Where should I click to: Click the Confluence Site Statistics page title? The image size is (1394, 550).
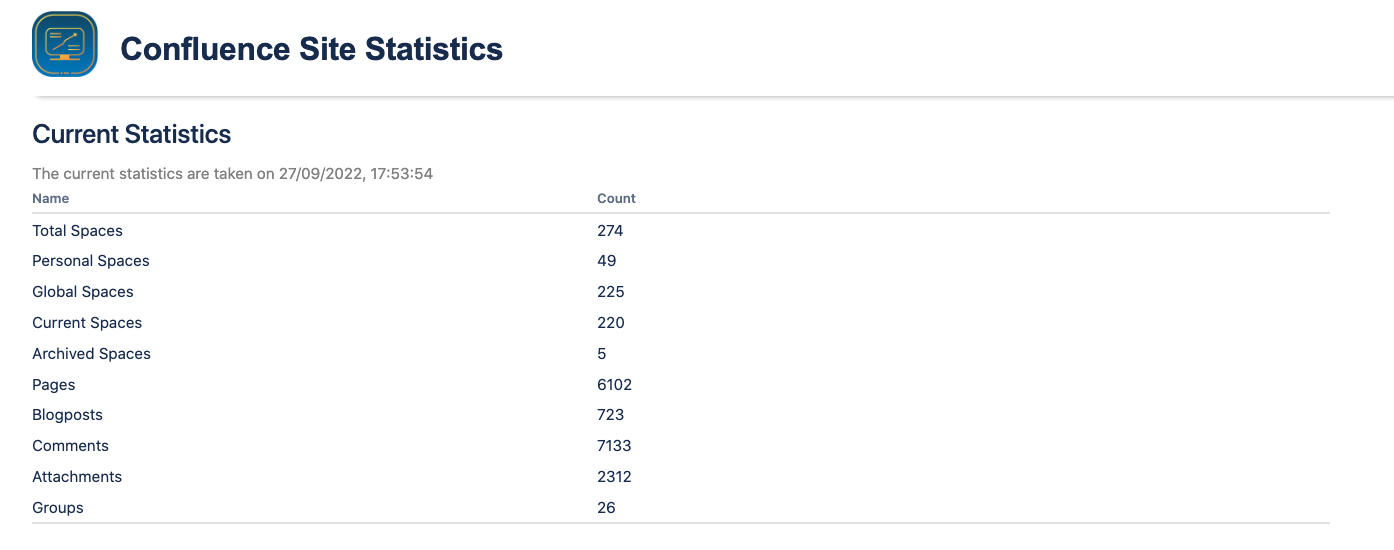click(311, 48)
